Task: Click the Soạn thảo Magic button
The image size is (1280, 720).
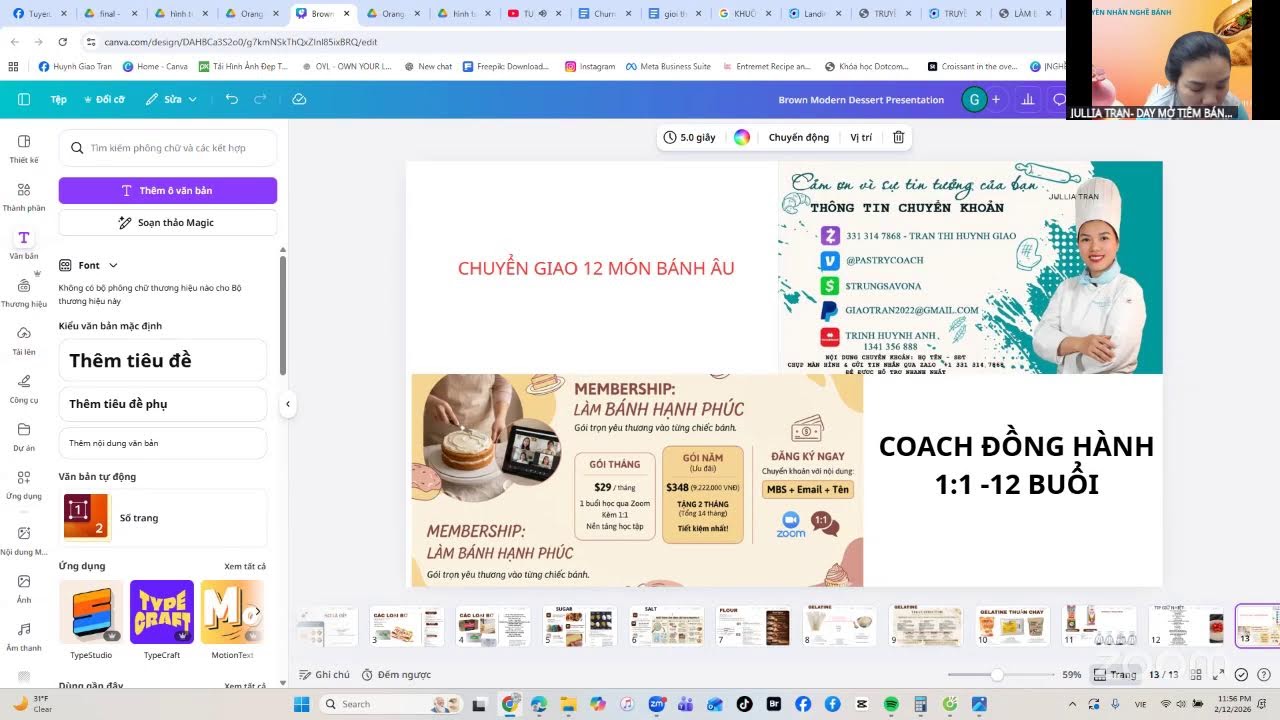Action: coord(168,222)
